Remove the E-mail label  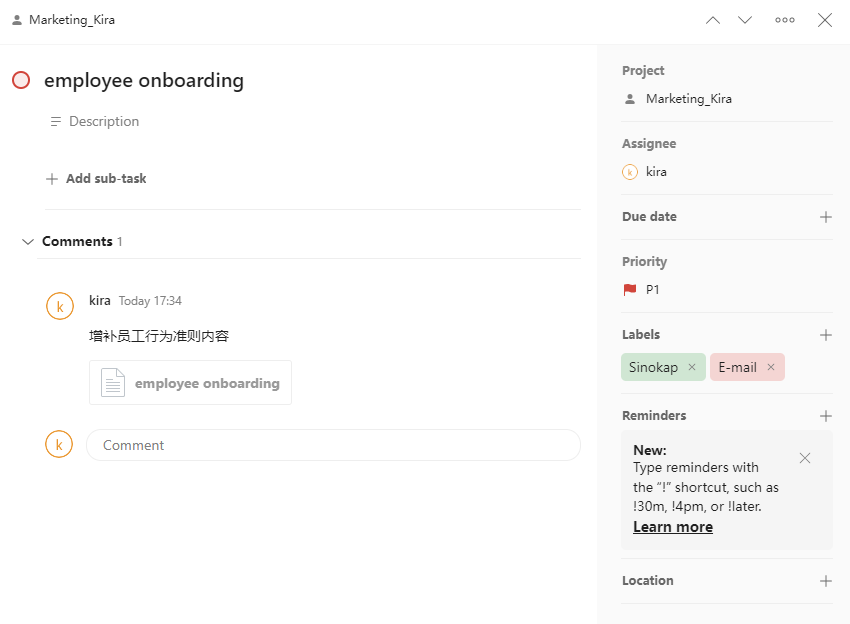[771, 367]
